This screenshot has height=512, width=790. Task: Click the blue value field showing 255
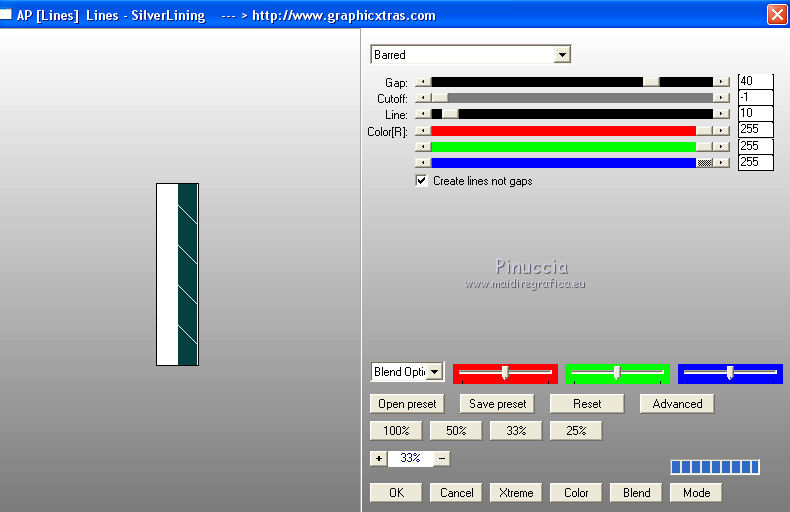pyautogui.click(x=755, y=162)
